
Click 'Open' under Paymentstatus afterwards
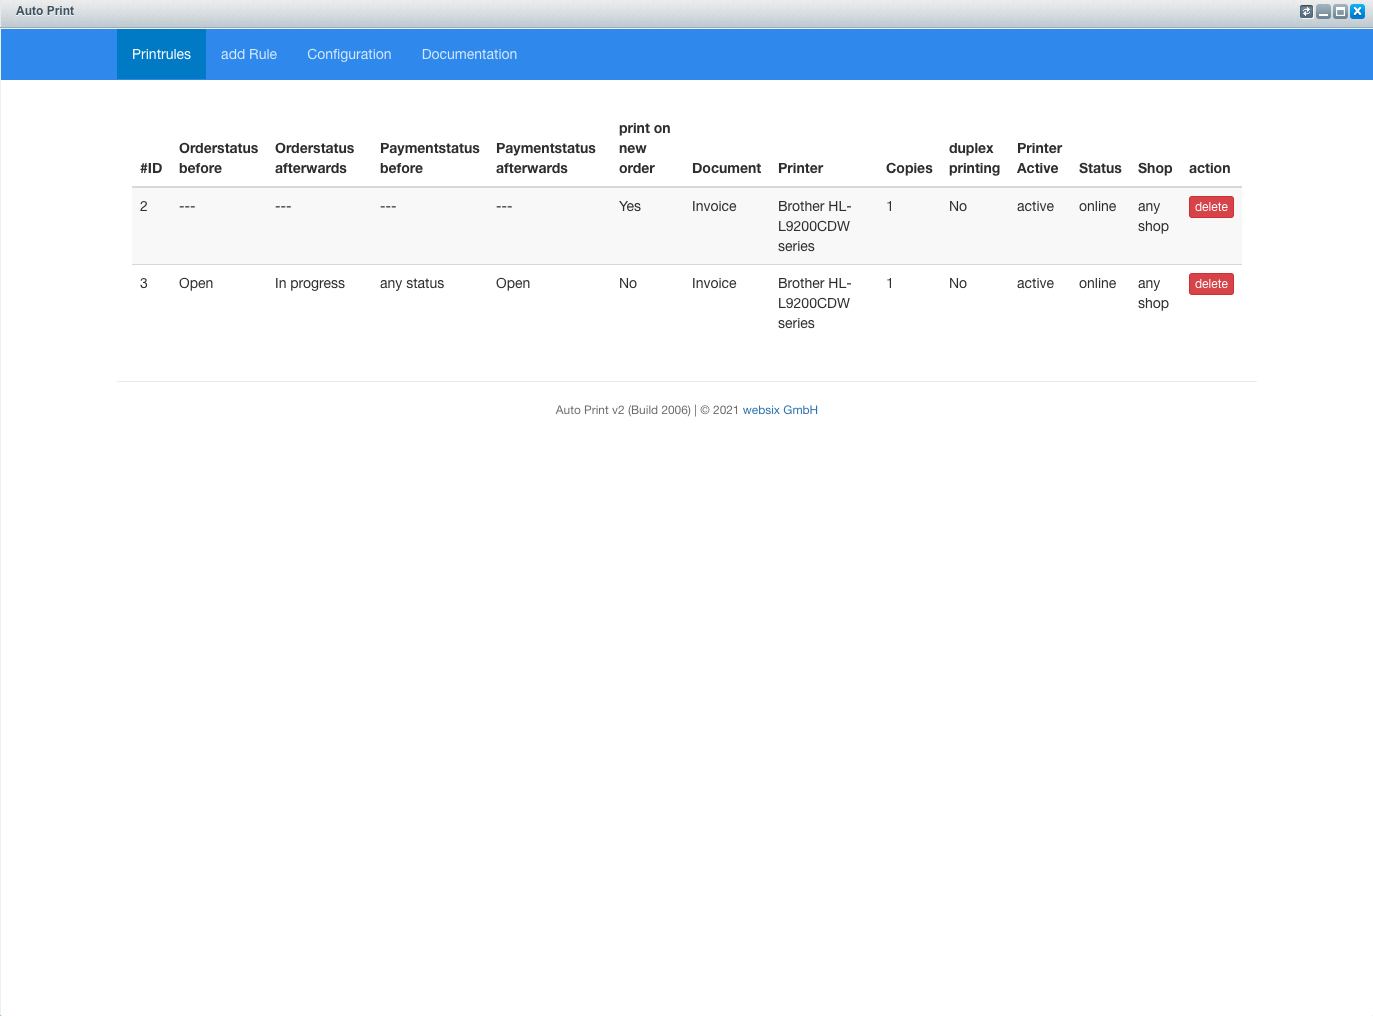513,283
